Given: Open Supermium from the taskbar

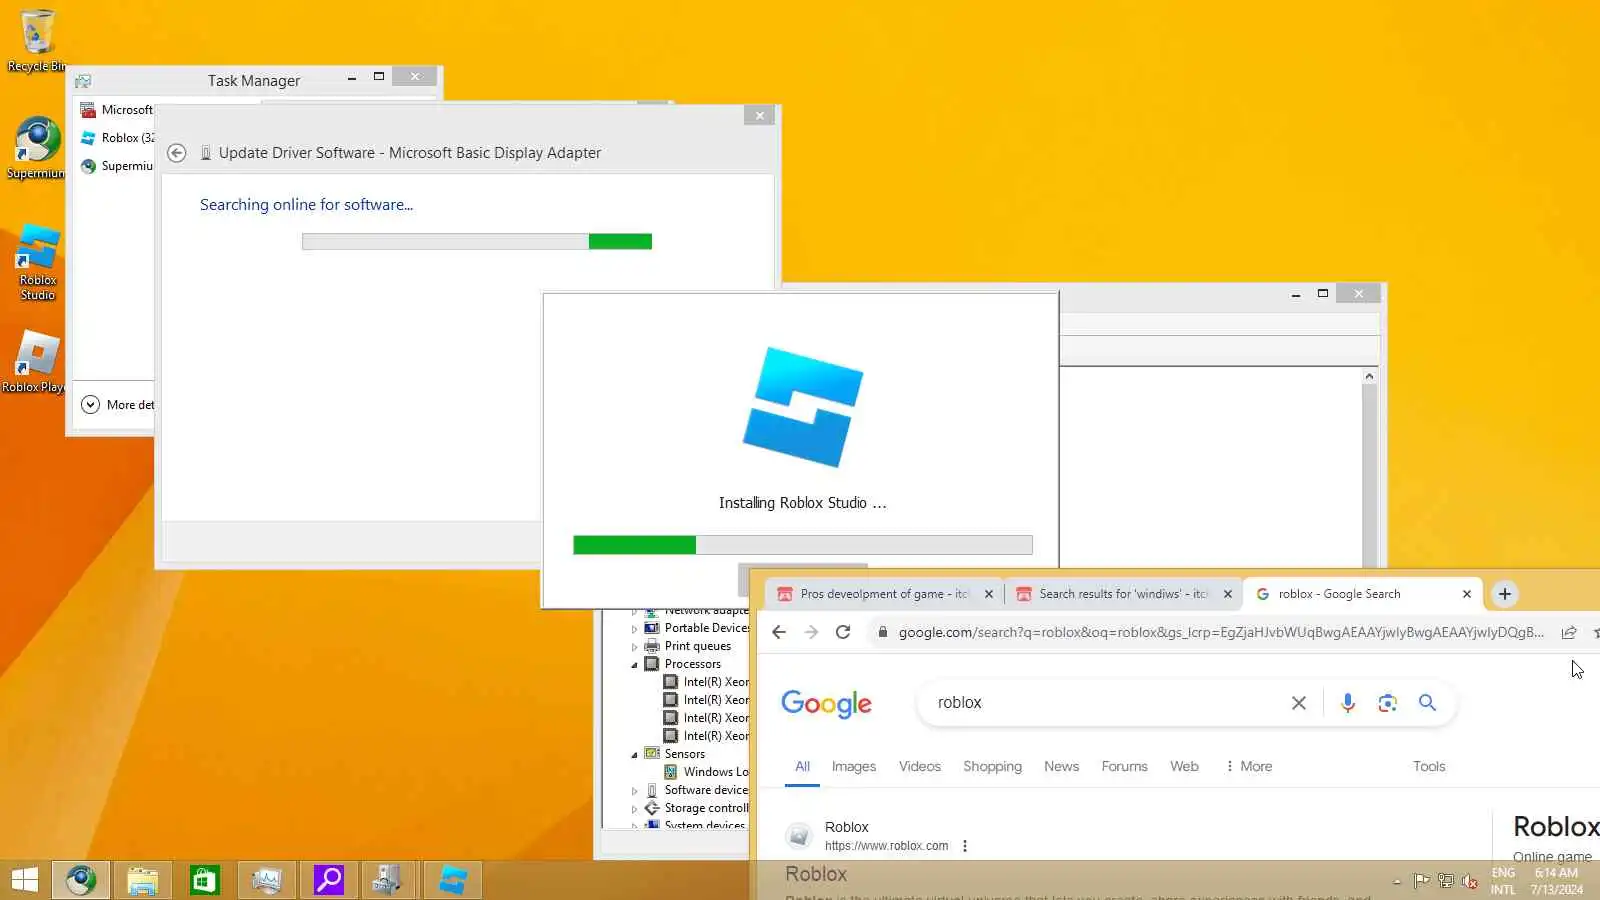Looking at the screenshot, I should (x=81, y=880).
